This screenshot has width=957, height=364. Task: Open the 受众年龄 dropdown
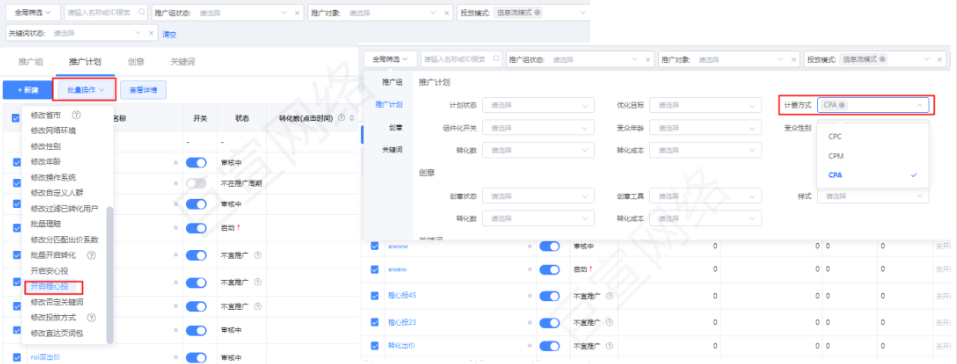coord(706,128)
